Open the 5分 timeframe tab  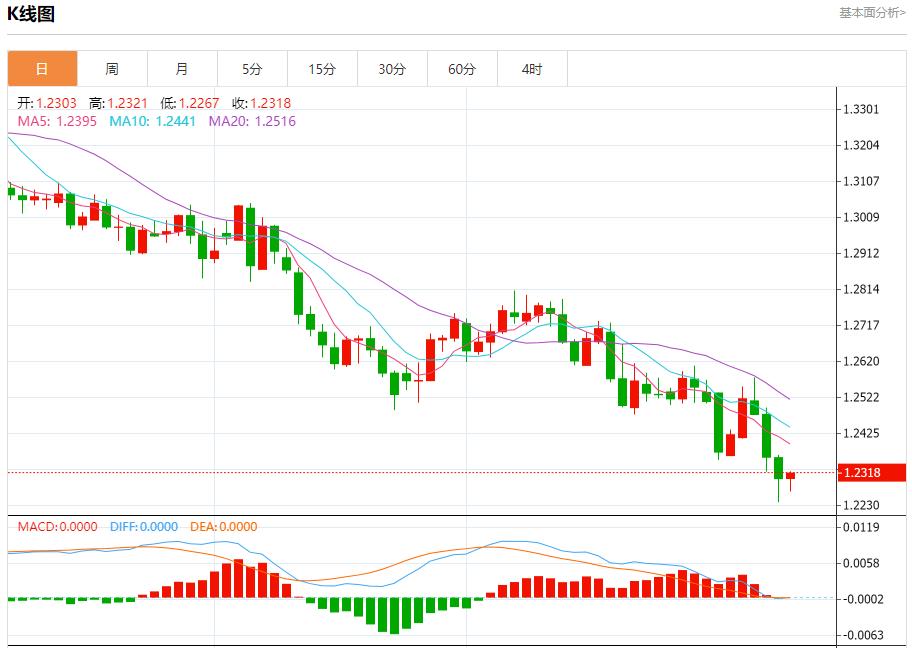click(x=252, y=69)
